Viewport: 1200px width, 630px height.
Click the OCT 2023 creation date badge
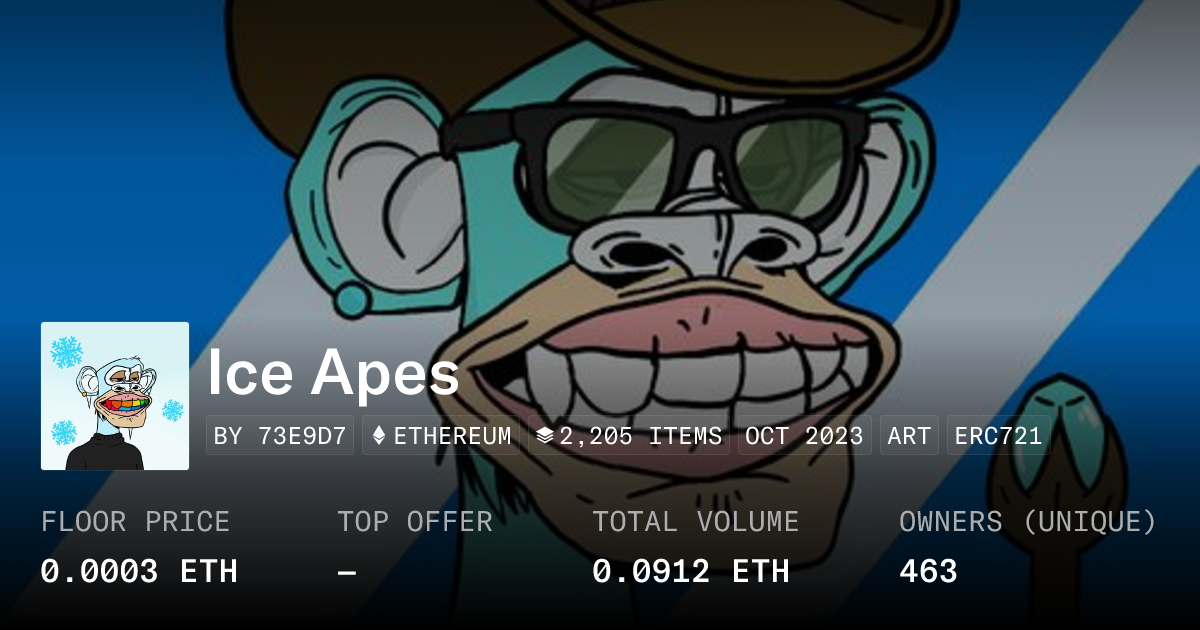pos(805,436)
